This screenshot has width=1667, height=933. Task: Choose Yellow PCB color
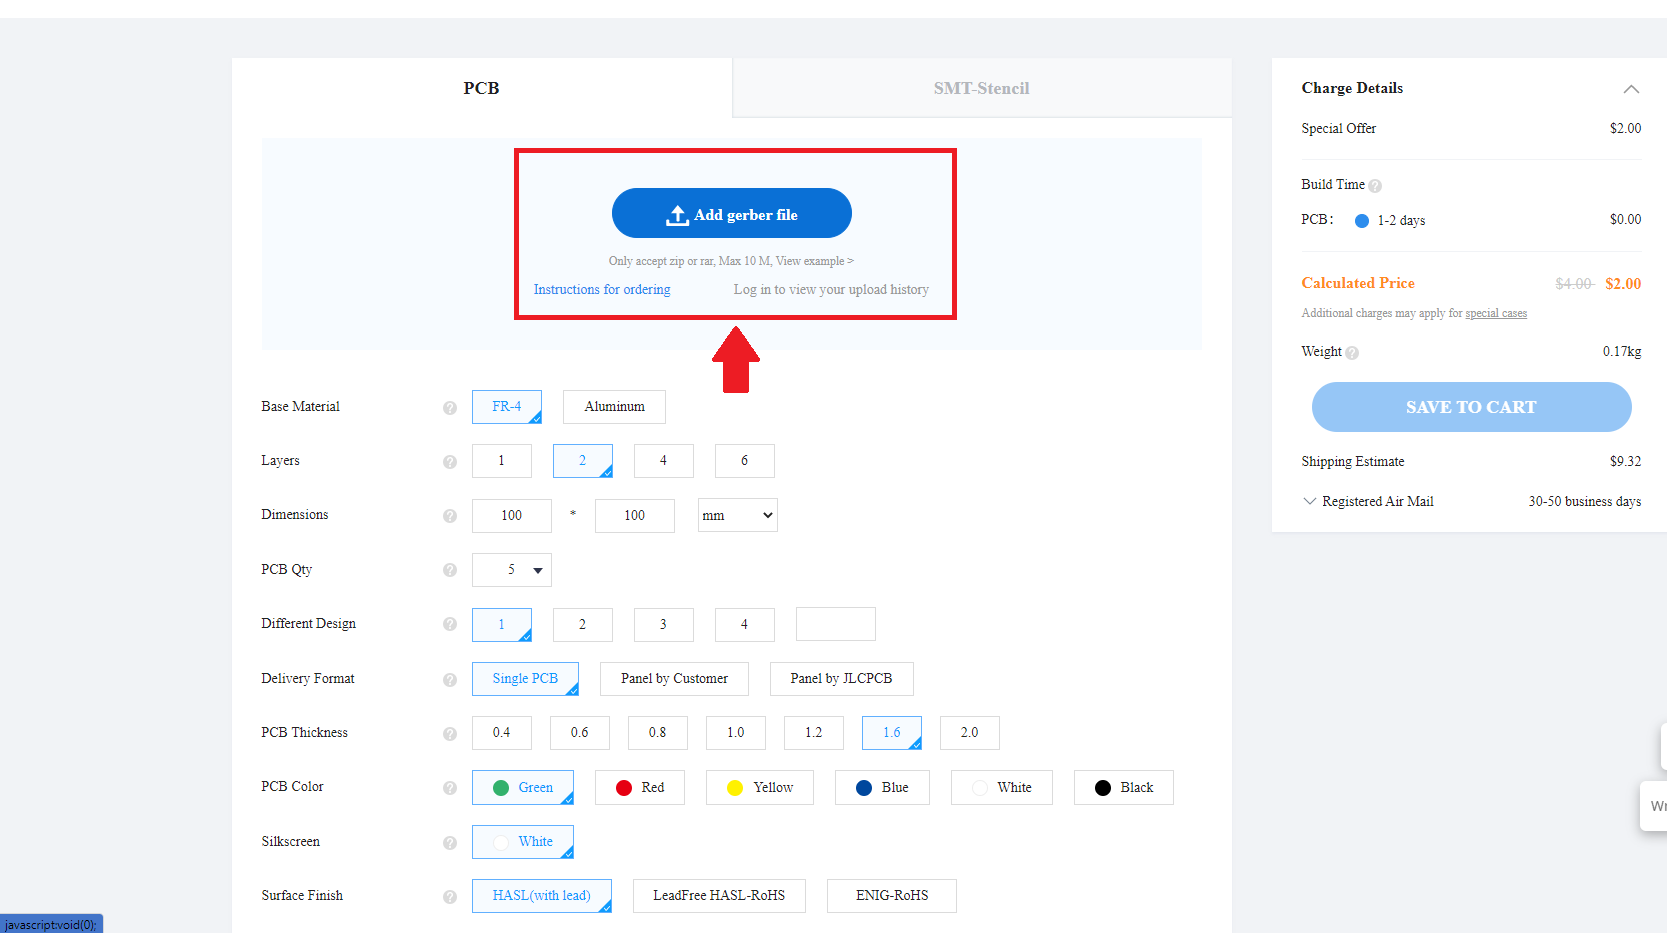click(x=760, y=787)
